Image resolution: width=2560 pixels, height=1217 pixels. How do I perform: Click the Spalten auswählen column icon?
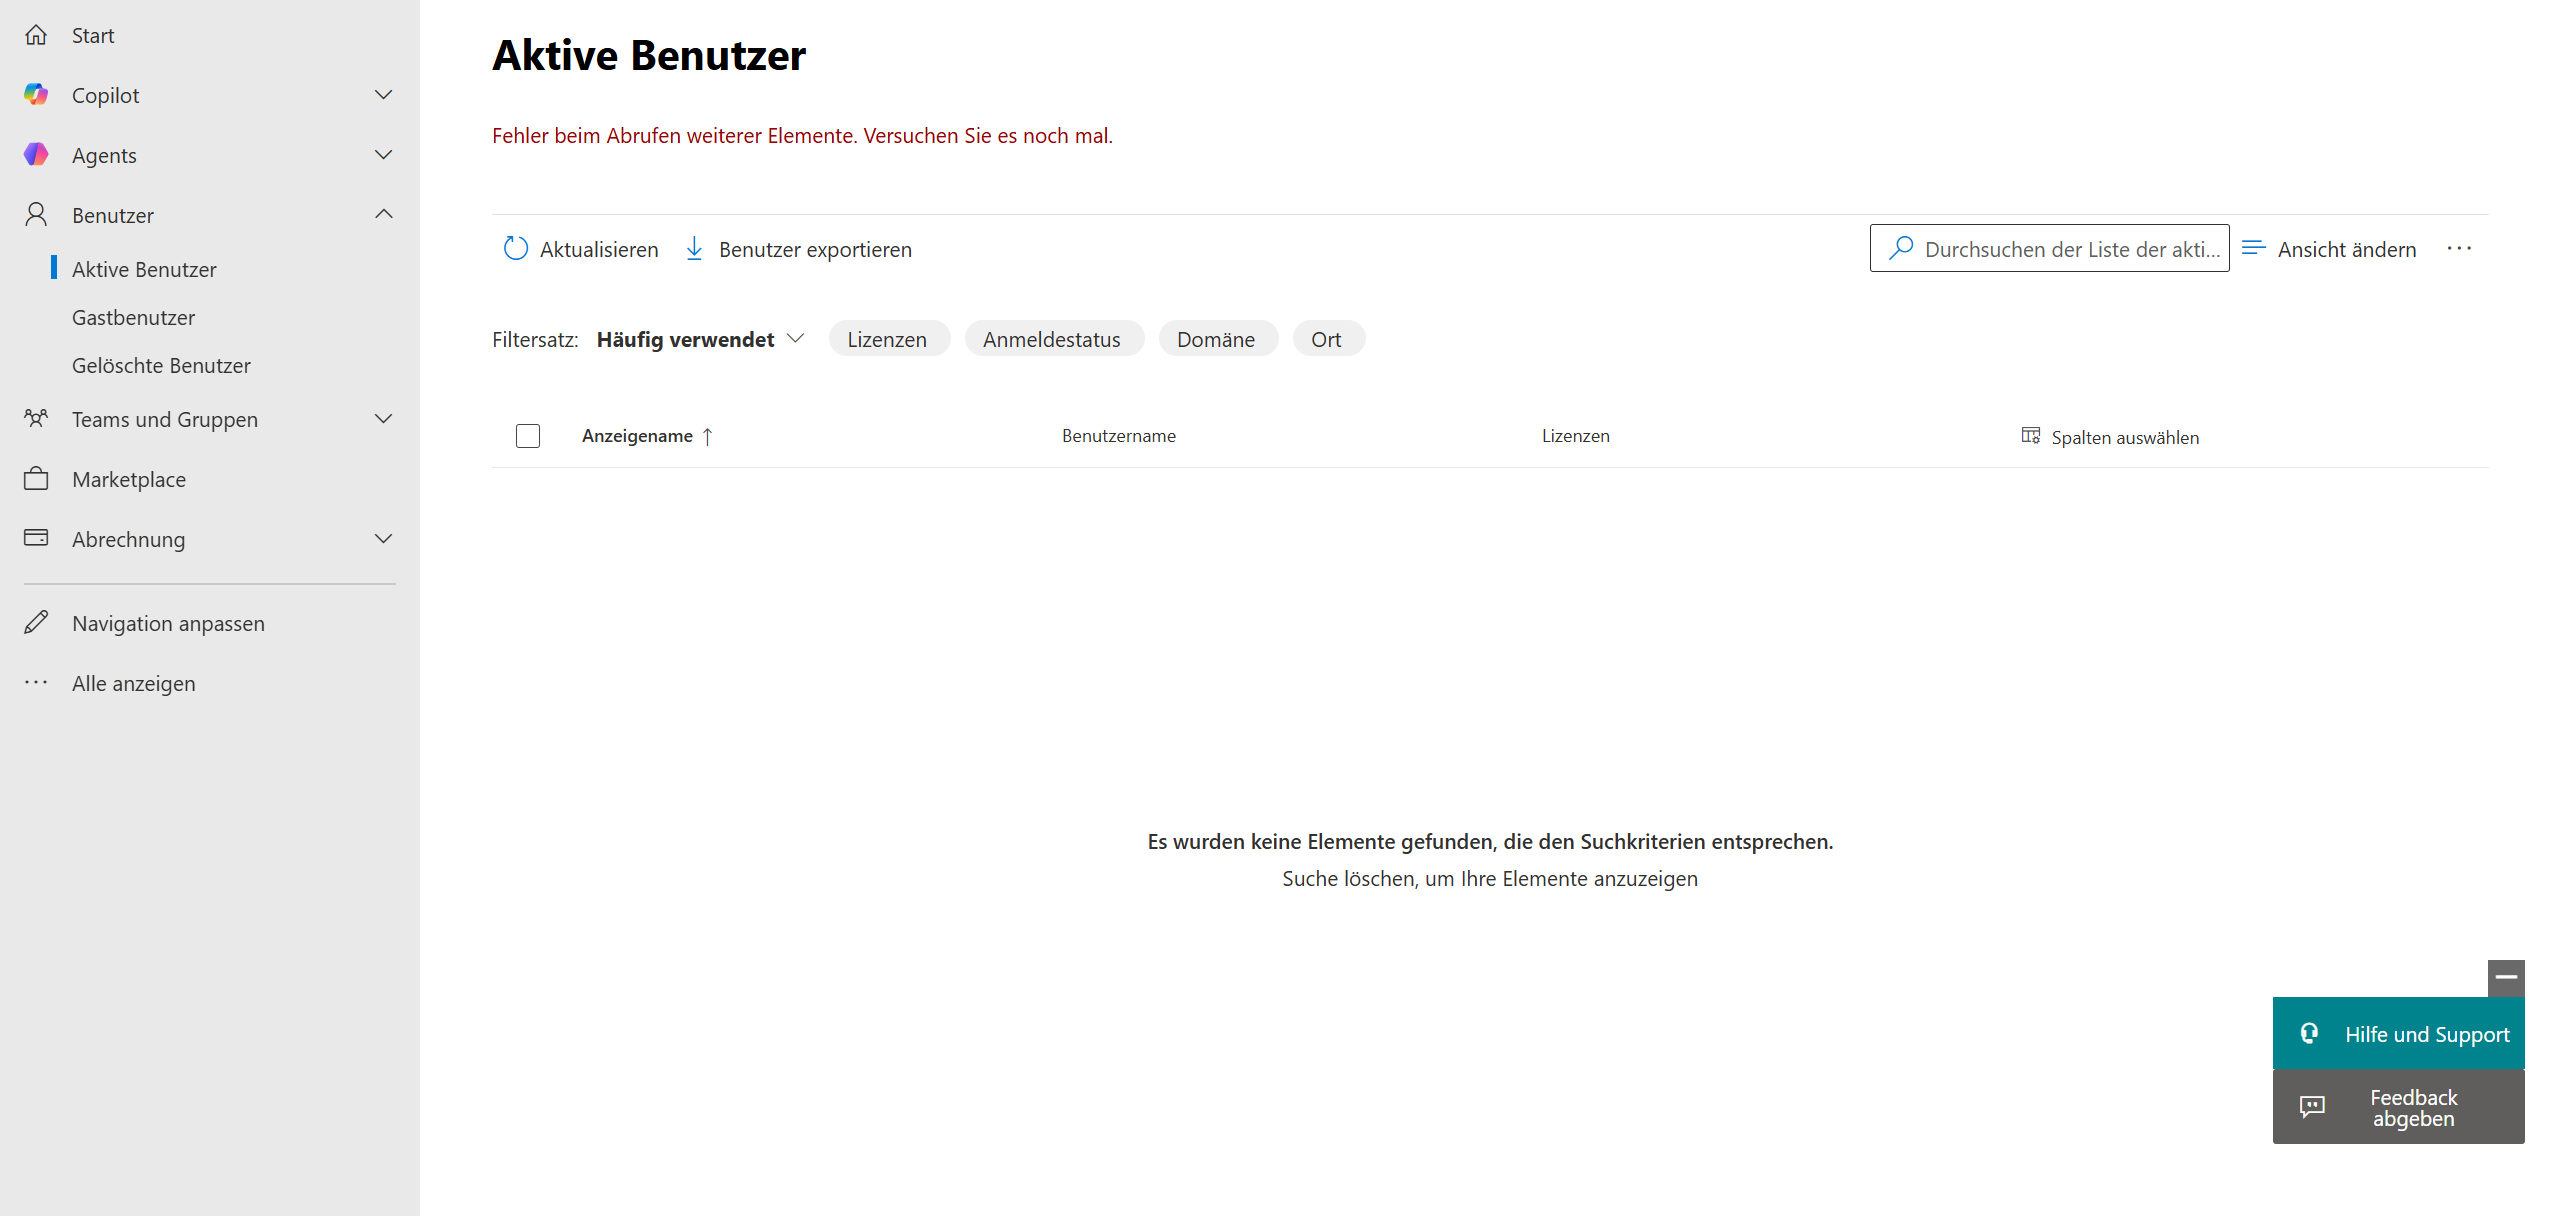click(x=2030, y=436)
